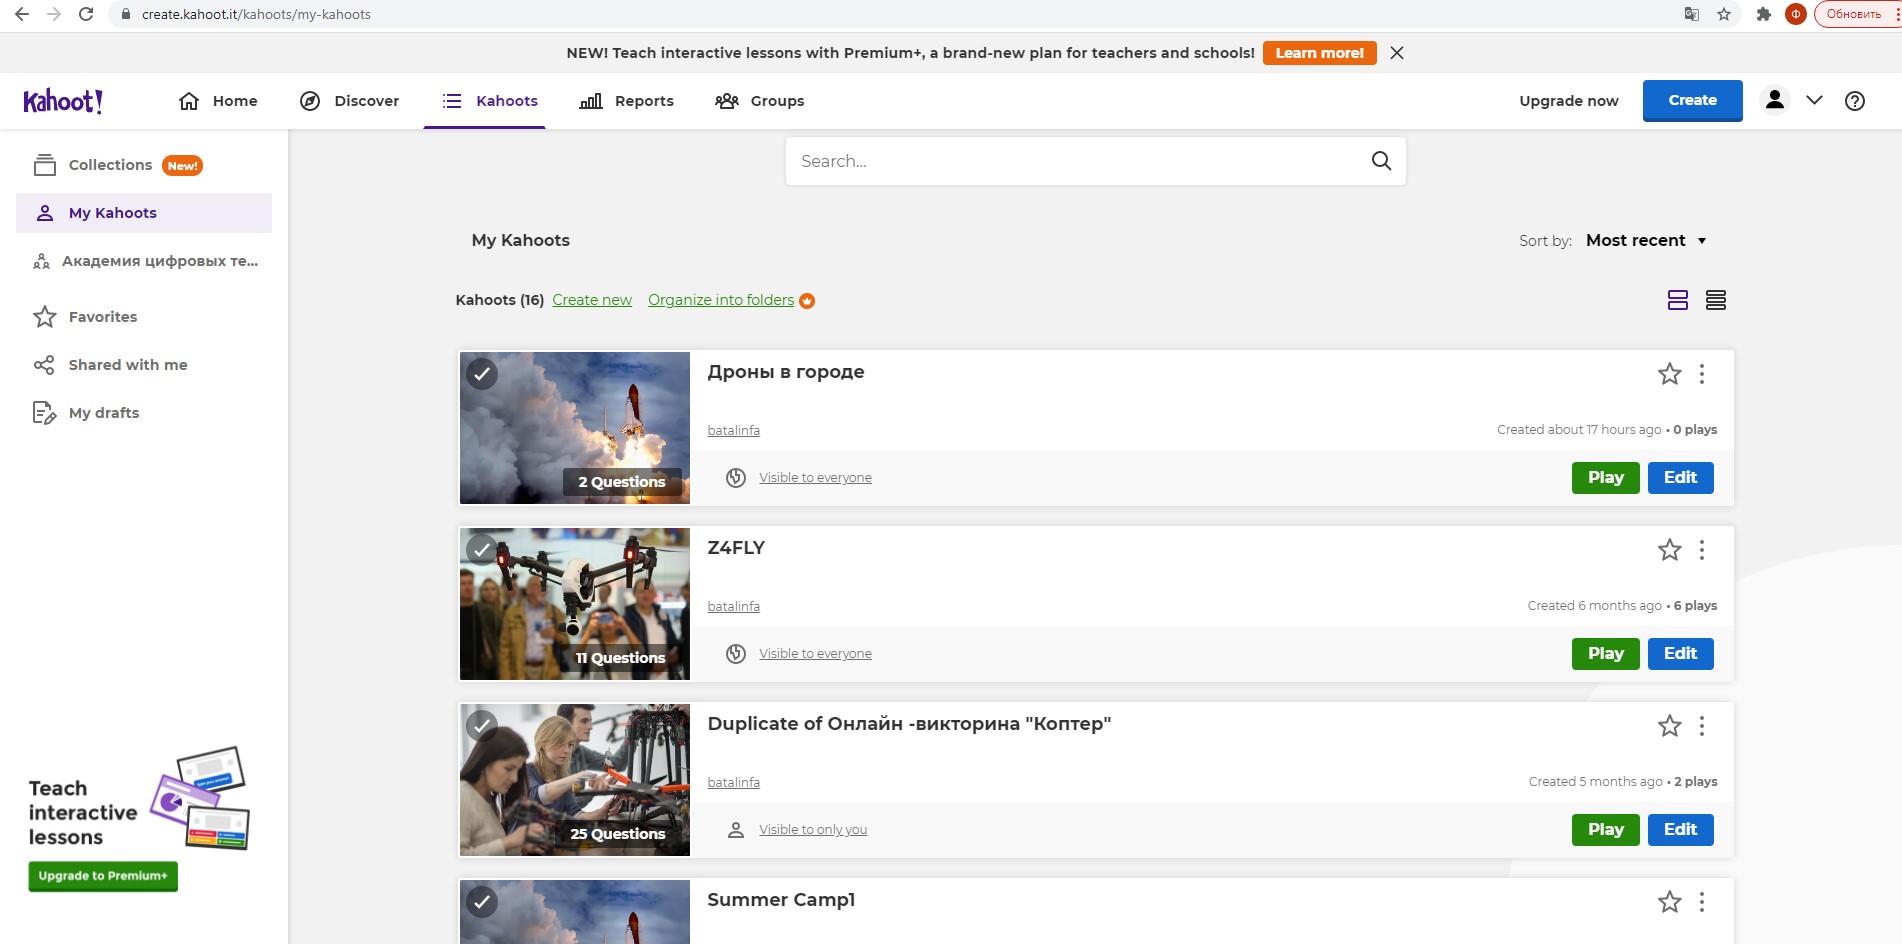Open Google Translate page icon
The image size is (1902, 944).
point(1692,14)
